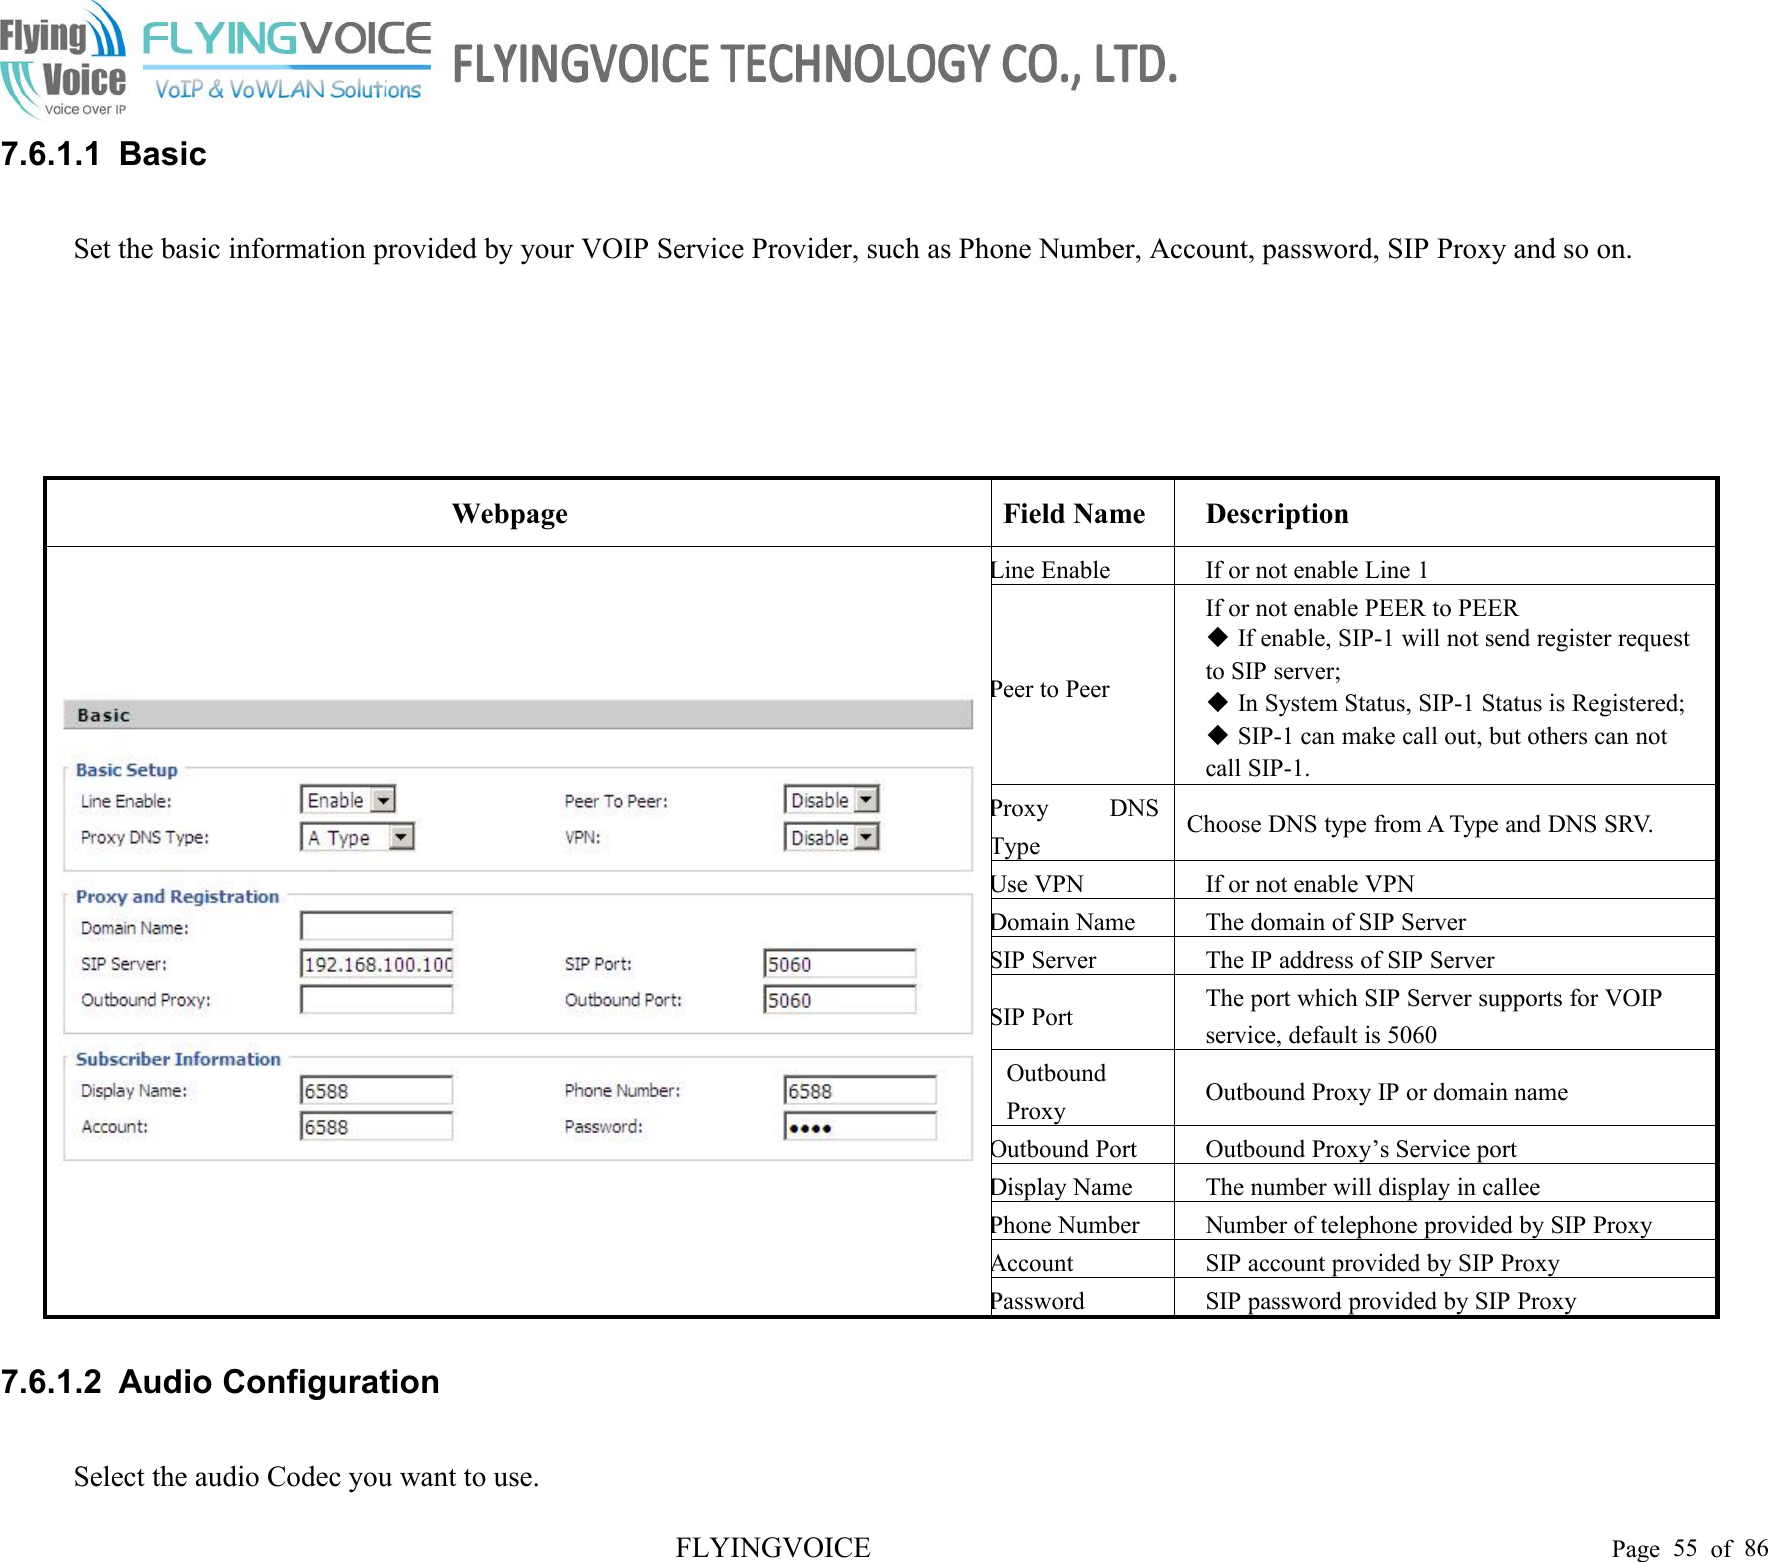Click the '7.6.1.1 Basic' heading
Viewport: 1768px width, 1562px height.
[x=104, y=154]
